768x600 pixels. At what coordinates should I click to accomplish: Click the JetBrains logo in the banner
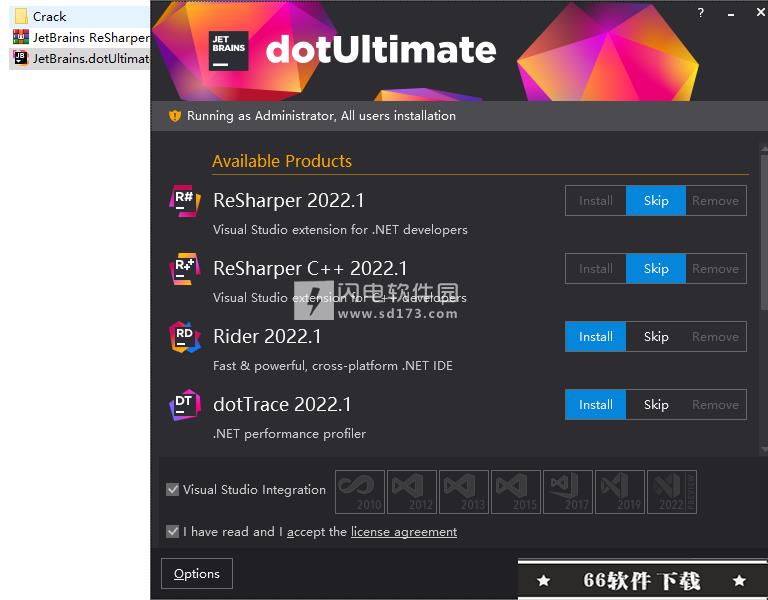click(x=228, y=51)
